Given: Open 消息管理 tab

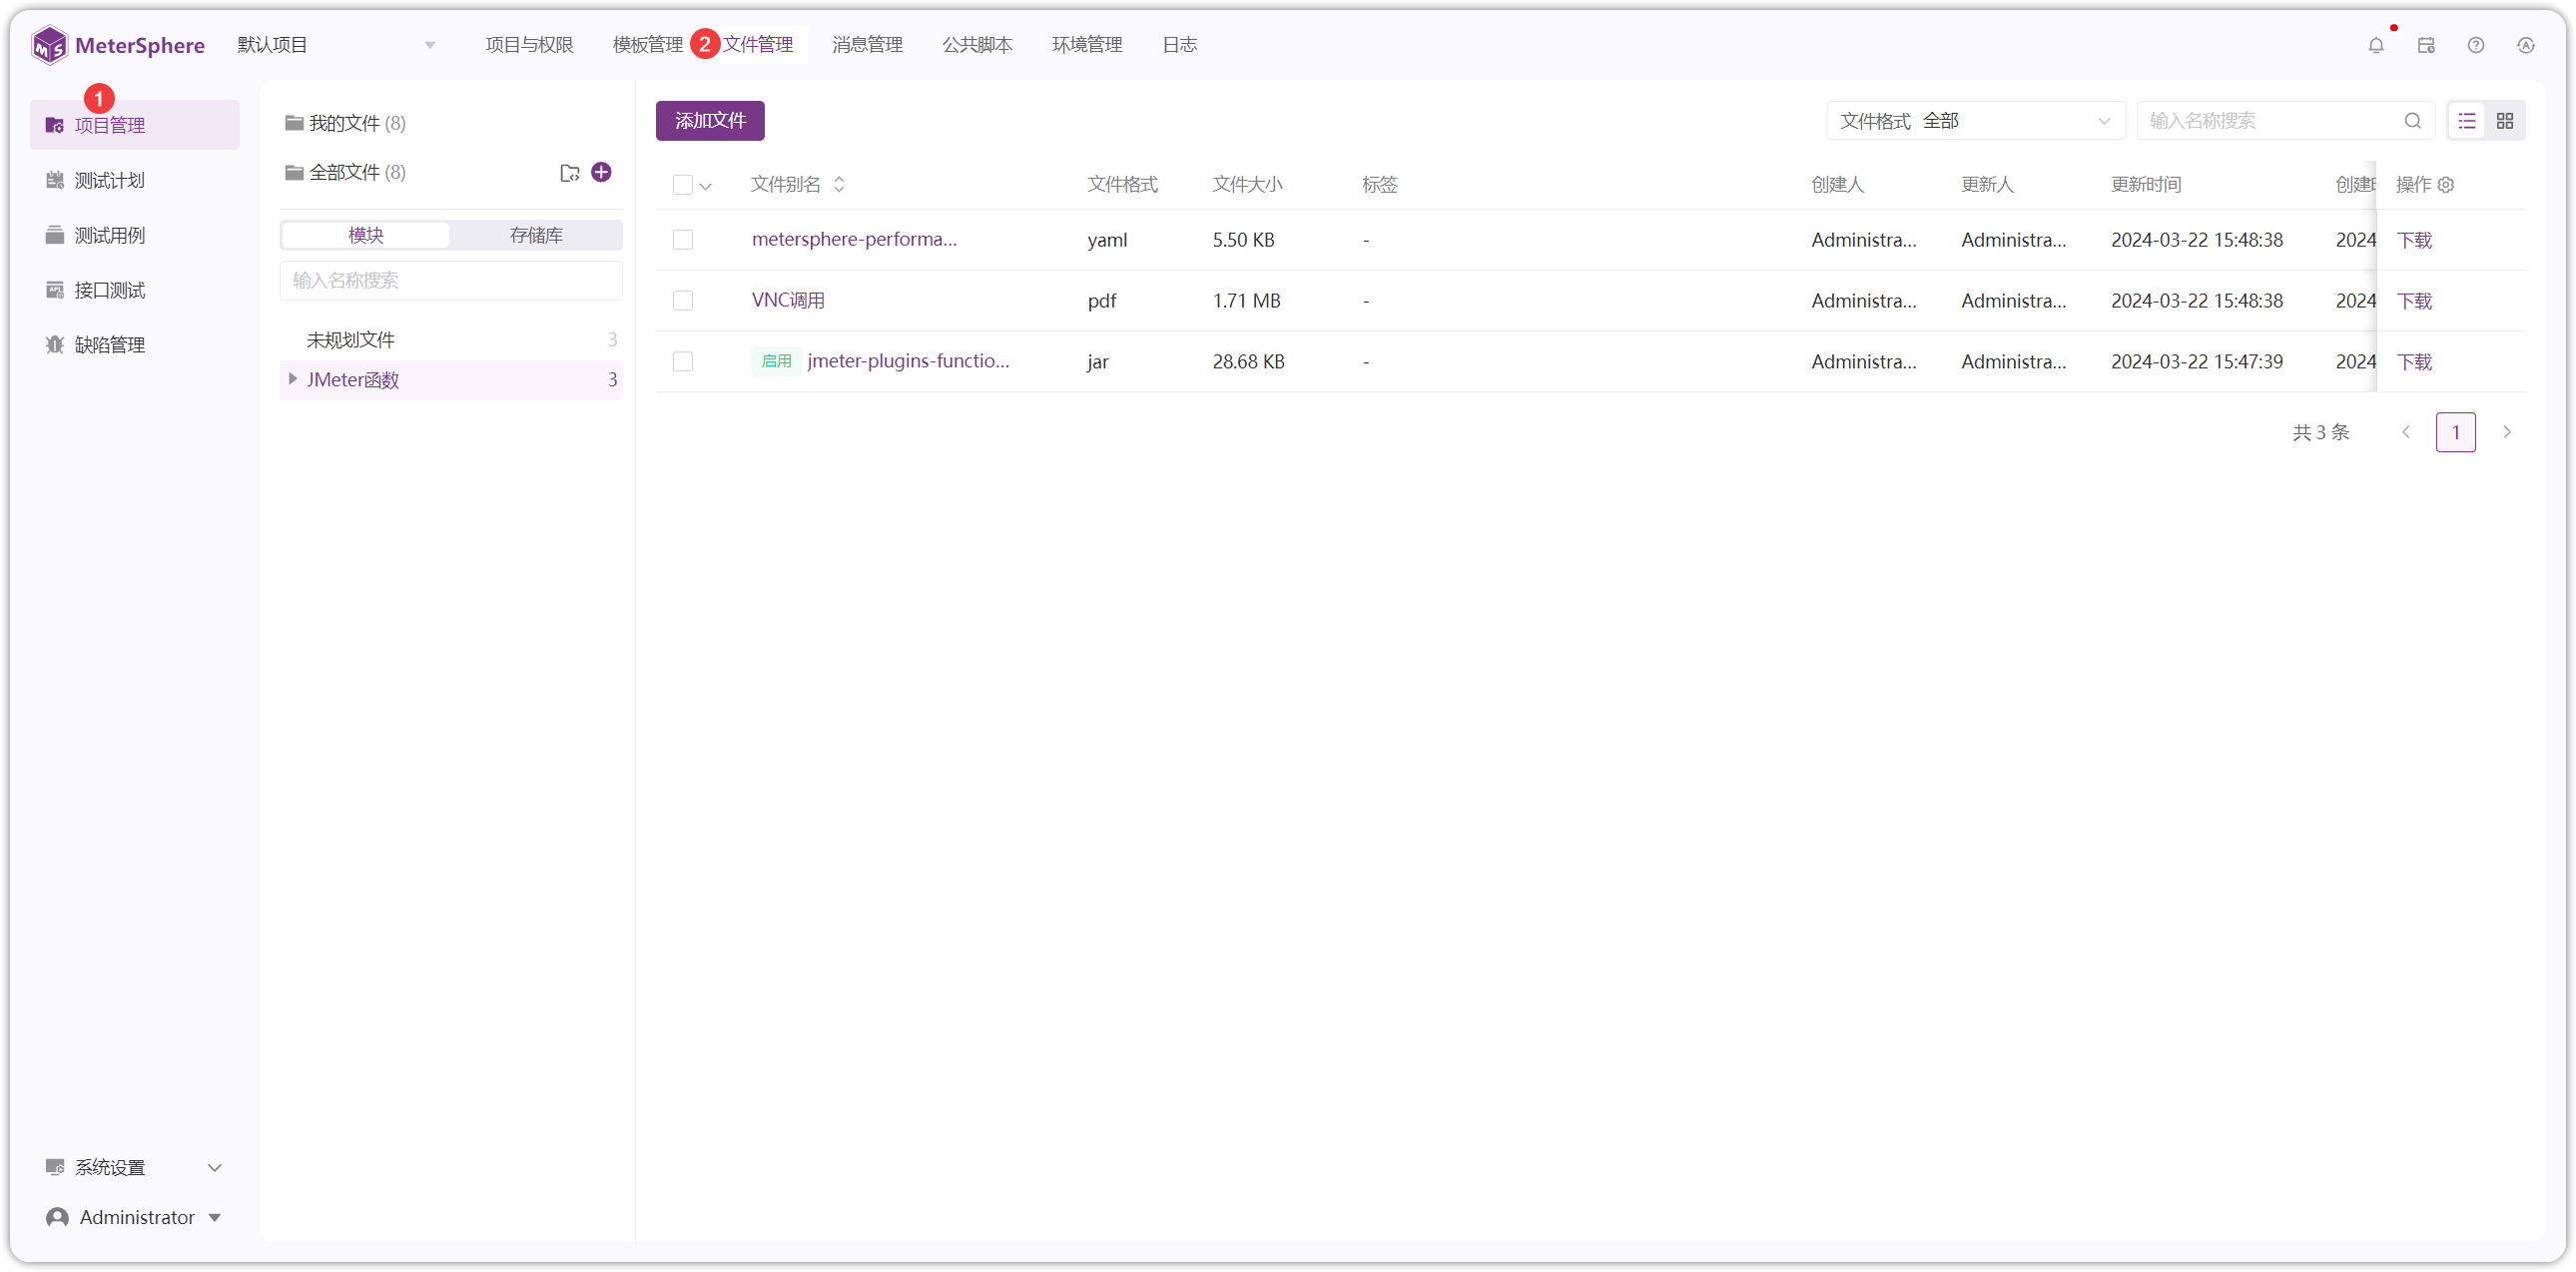Looking at the screenshot, I should 867,45.
